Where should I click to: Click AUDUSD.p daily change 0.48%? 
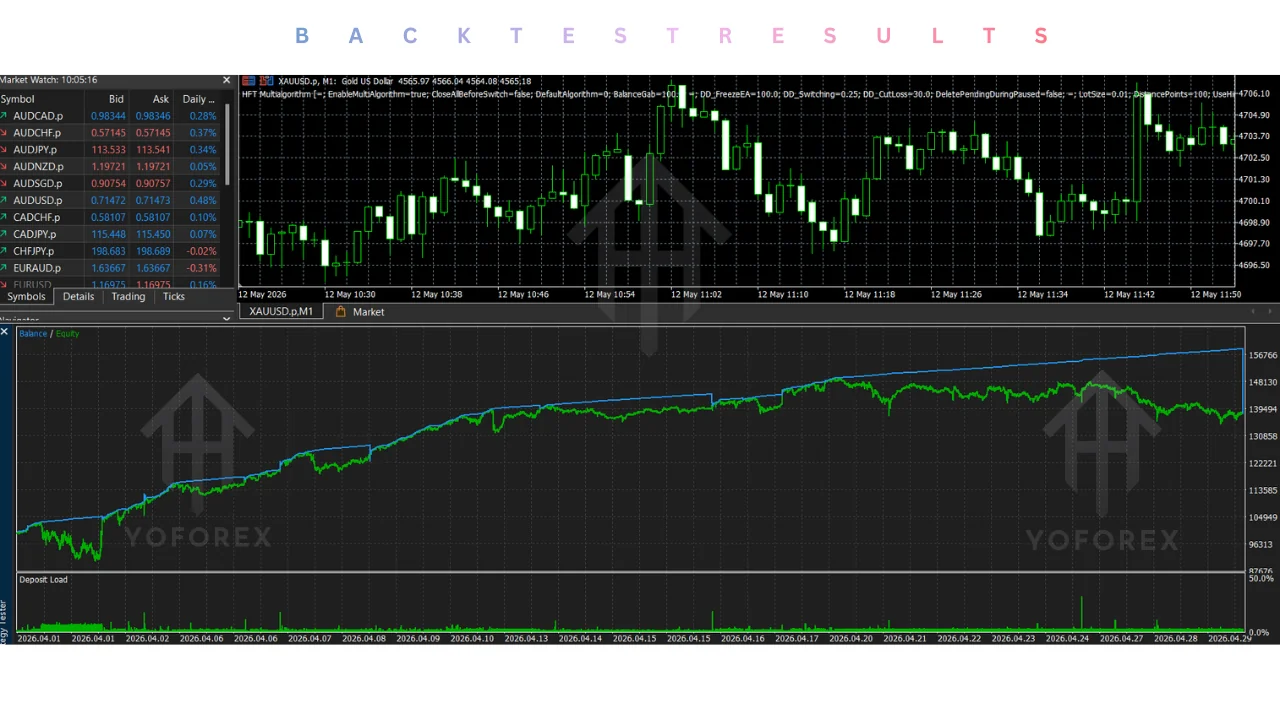pos(203,201)
